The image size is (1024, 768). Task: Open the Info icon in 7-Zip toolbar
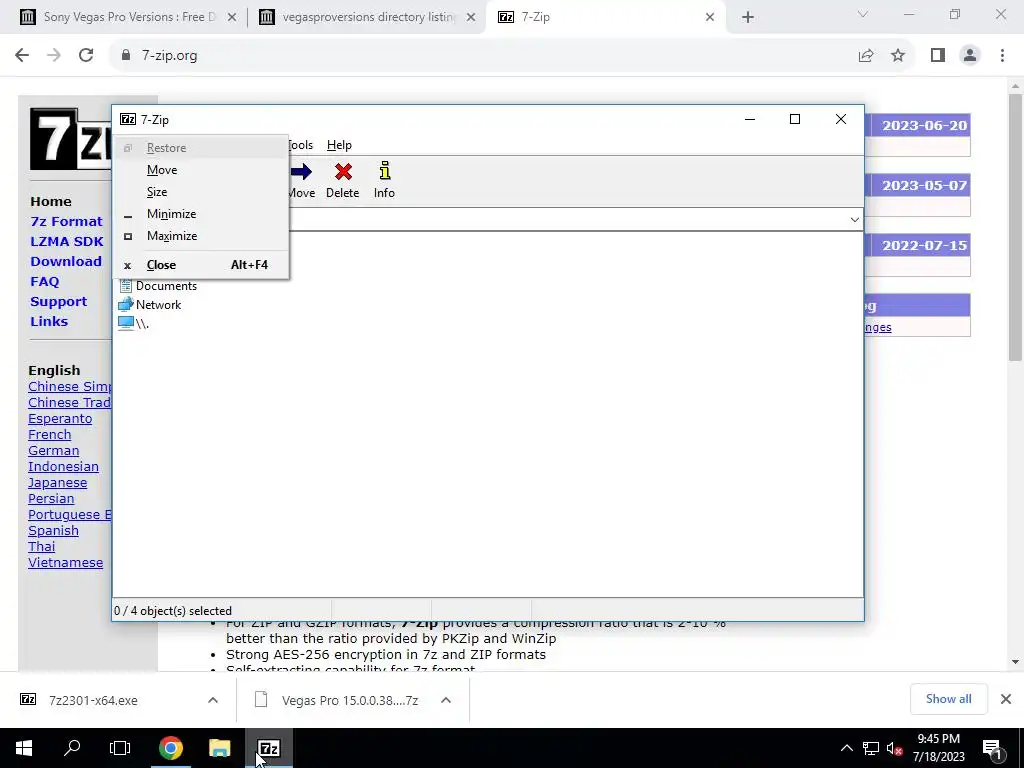(x=385, y=171)
